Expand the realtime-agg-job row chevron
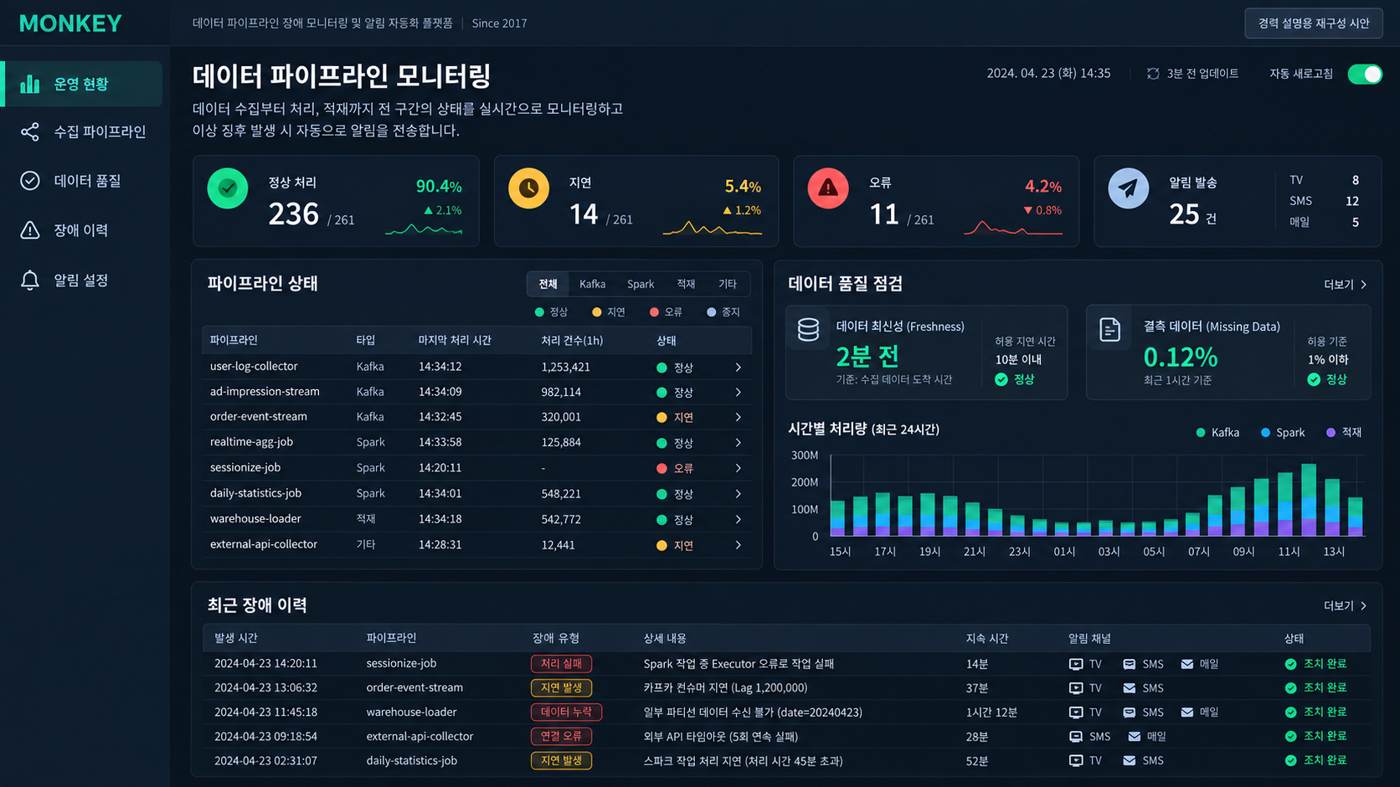This screenshot has height=787, width=1400. click(x=738, y=443)
